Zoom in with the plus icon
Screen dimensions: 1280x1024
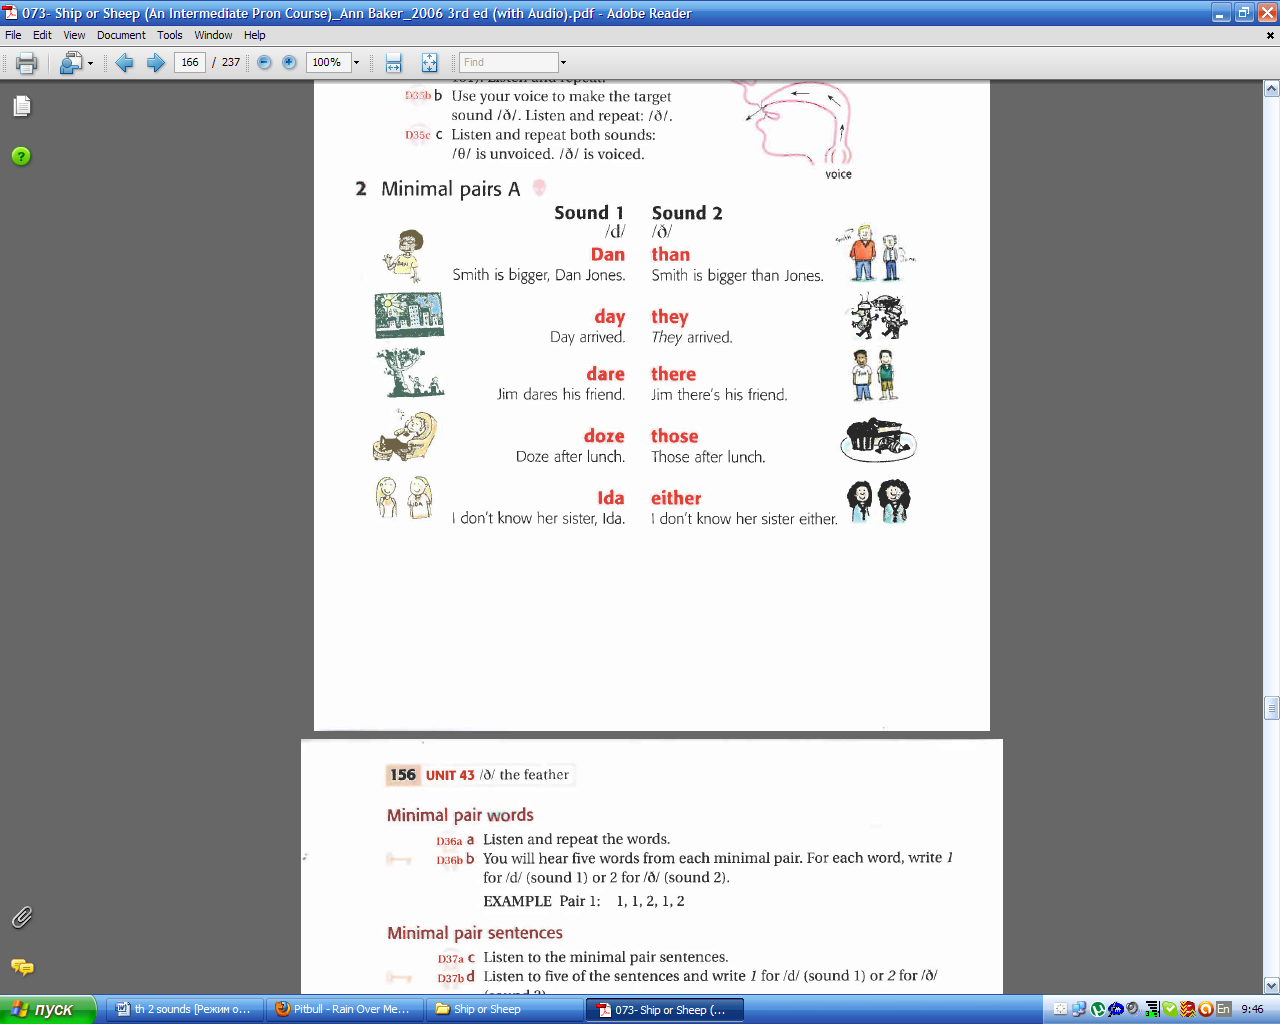click(289, 62)
